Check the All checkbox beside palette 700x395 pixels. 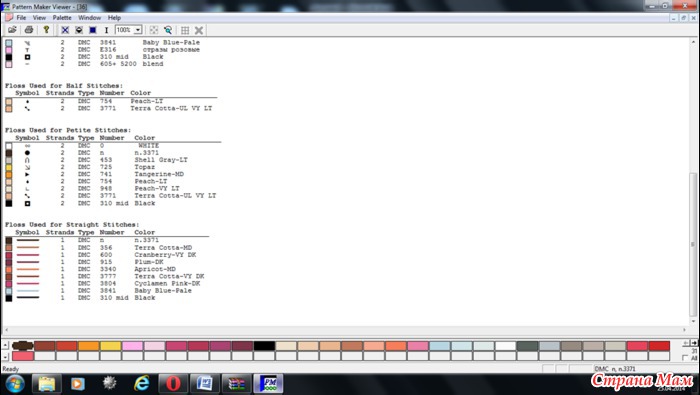[x=685, y=358]
